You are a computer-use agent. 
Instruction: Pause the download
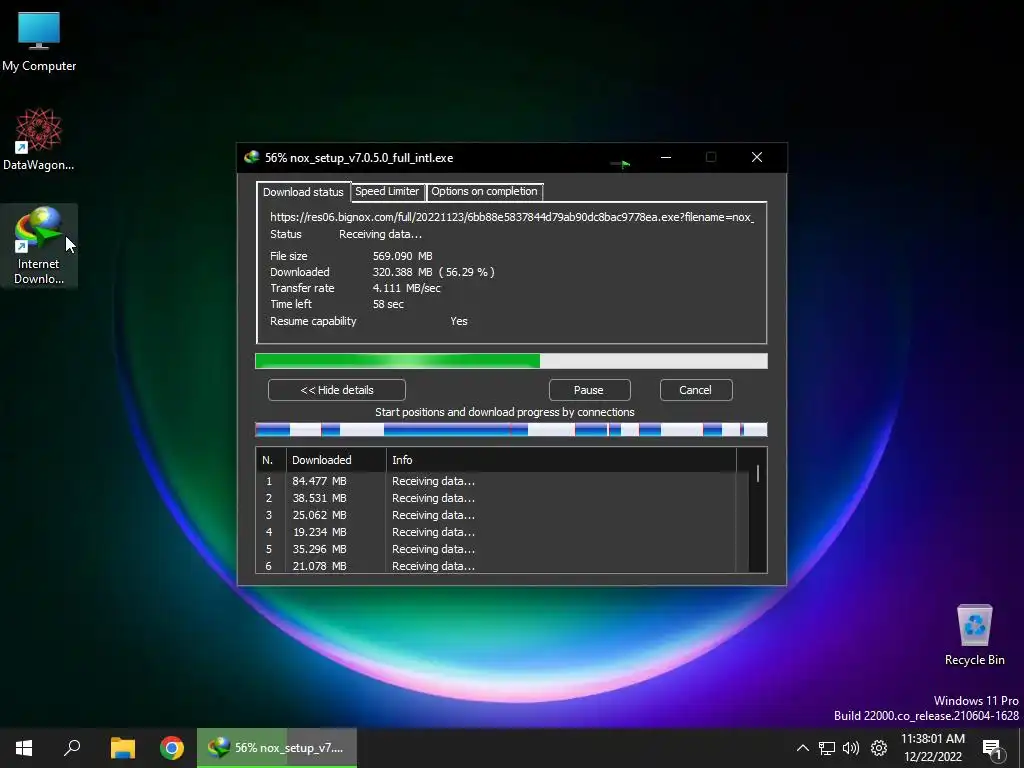(x=589, y=390)
